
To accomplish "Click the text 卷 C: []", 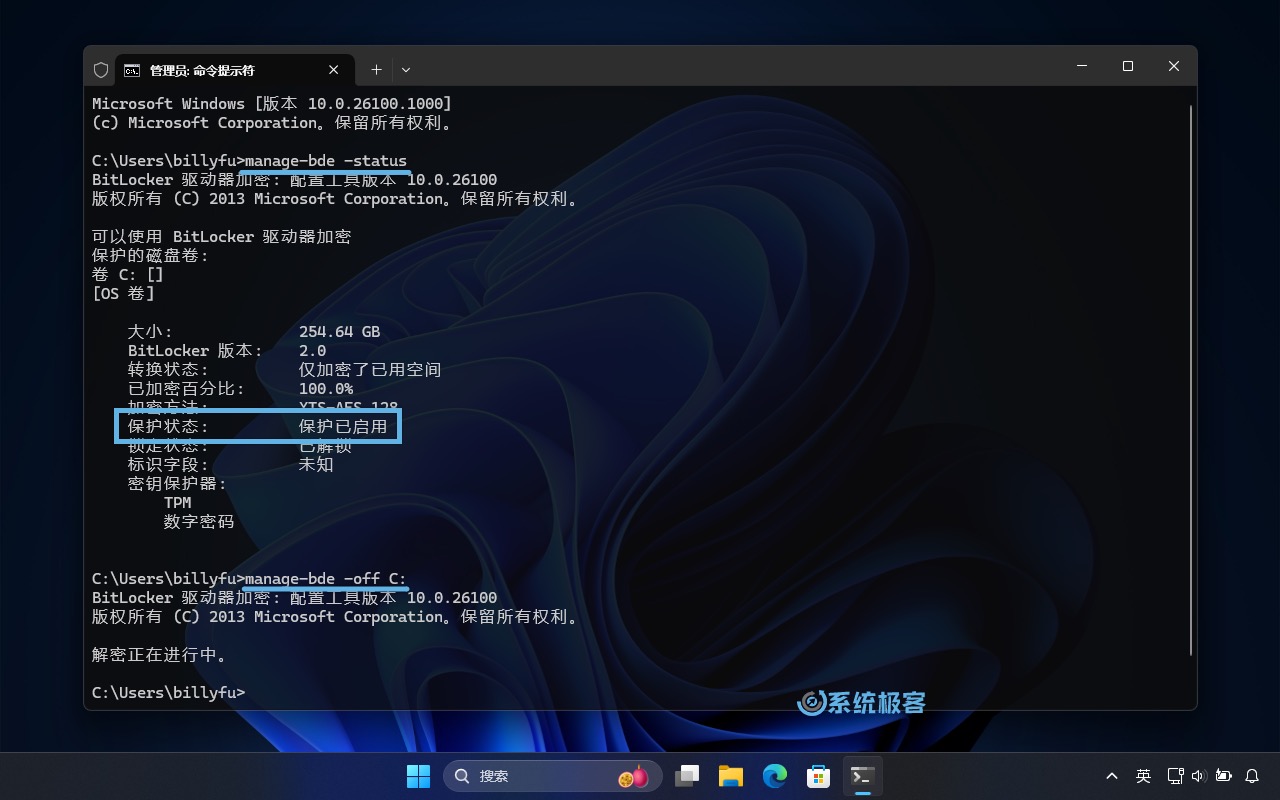I will coord(127,275).
